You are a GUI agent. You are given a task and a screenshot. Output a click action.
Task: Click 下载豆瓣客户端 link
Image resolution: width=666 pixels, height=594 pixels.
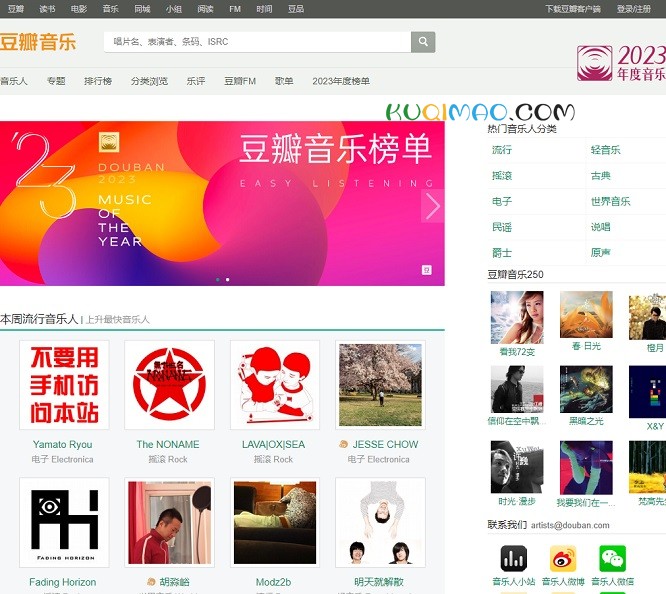point(573,9)
